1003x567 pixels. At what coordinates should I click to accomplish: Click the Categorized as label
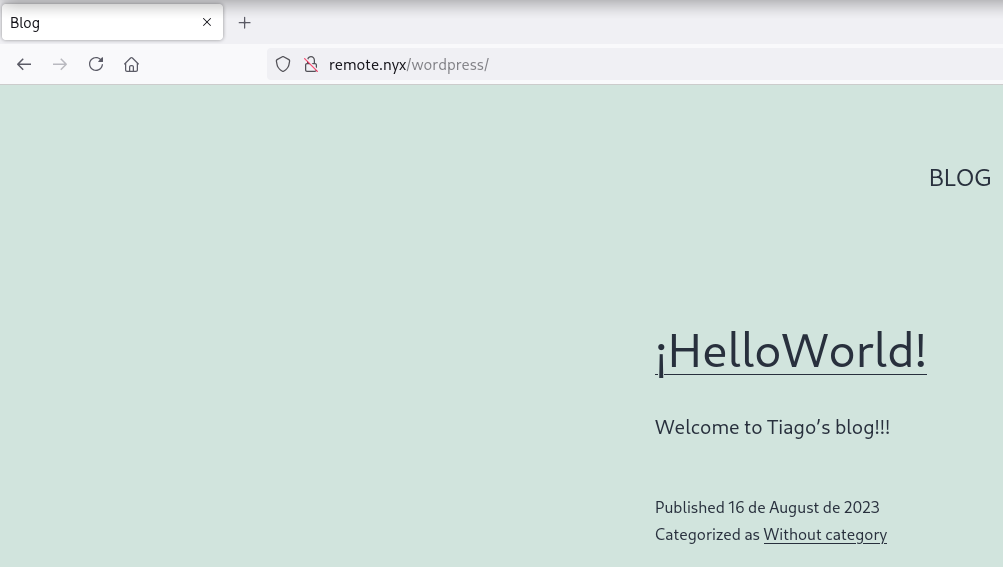(x=707, y=534)
